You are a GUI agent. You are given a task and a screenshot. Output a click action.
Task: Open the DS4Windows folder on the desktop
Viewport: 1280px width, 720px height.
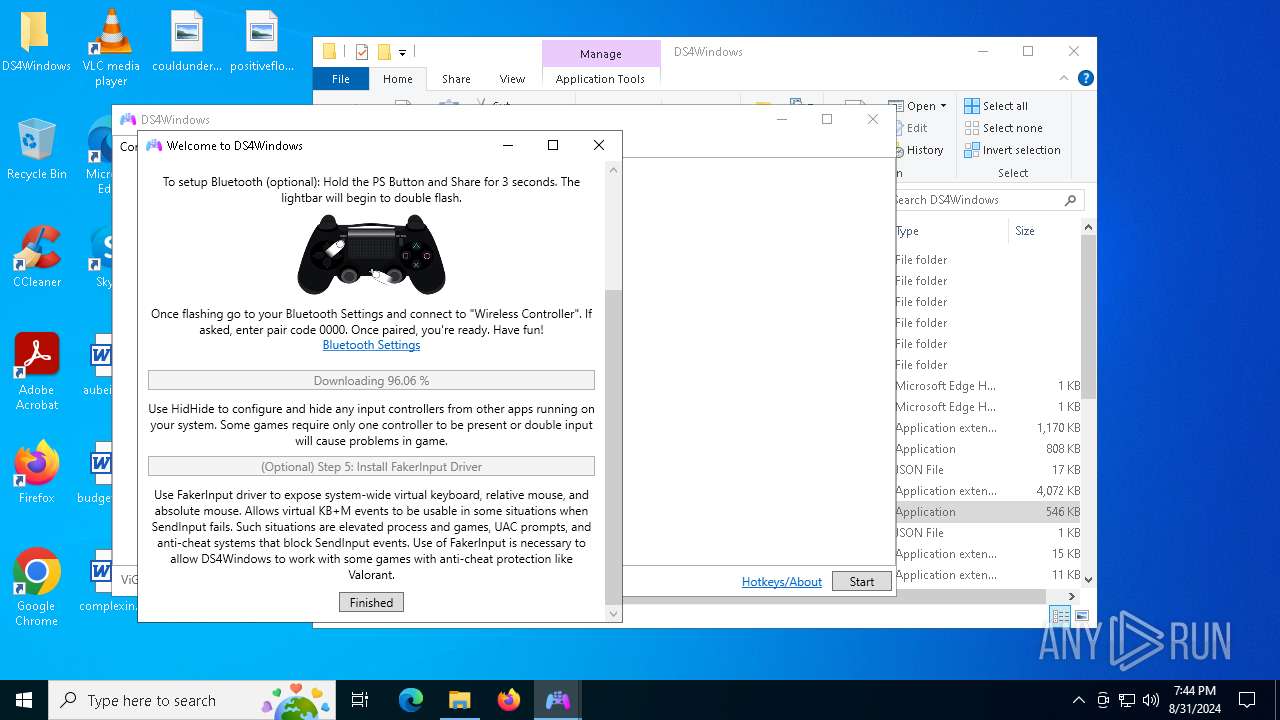pos(35,42)
